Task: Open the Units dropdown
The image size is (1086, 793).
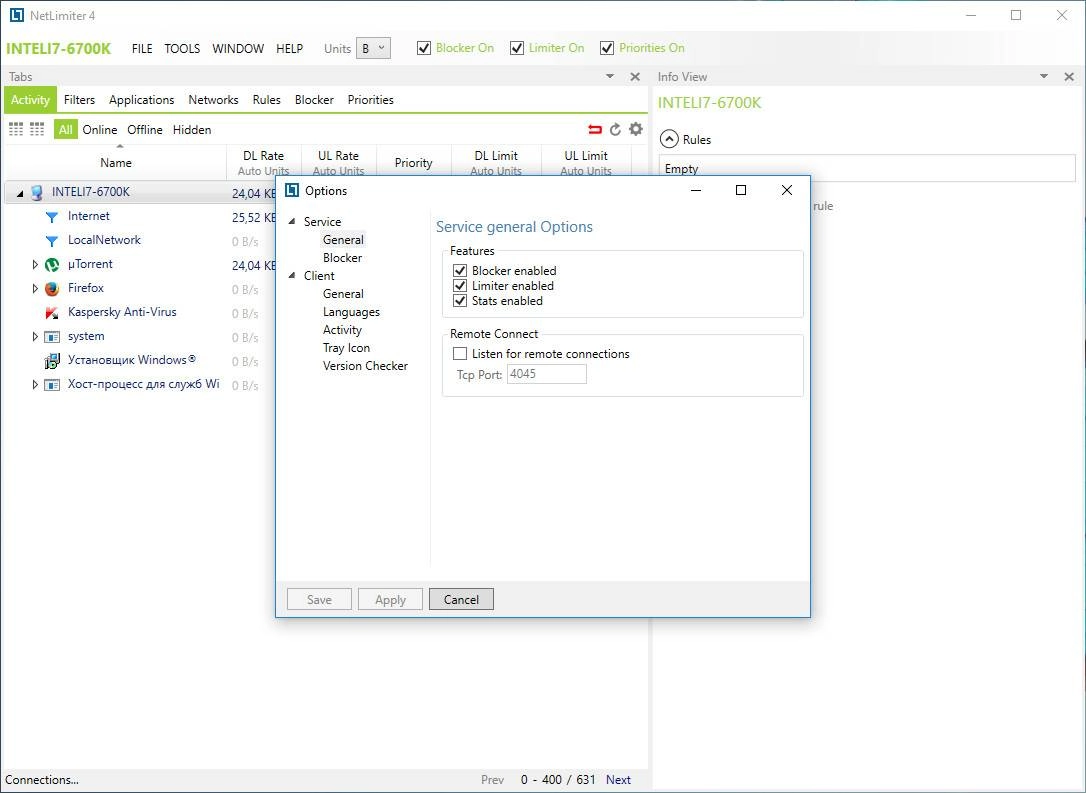Action: pyautogui.click(x=373, y=48)
